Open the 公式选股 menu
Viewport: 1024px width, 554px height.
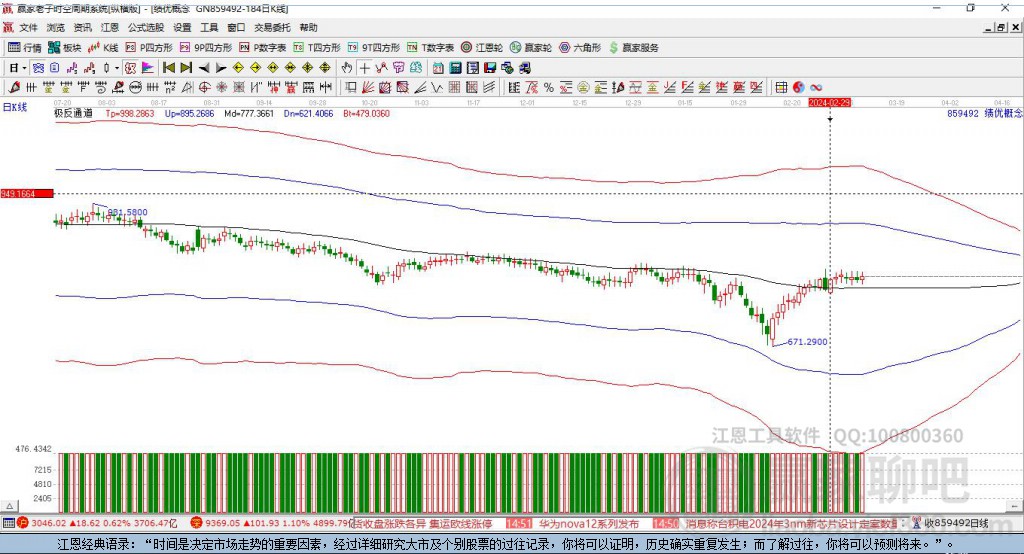(x=146, y=28)
